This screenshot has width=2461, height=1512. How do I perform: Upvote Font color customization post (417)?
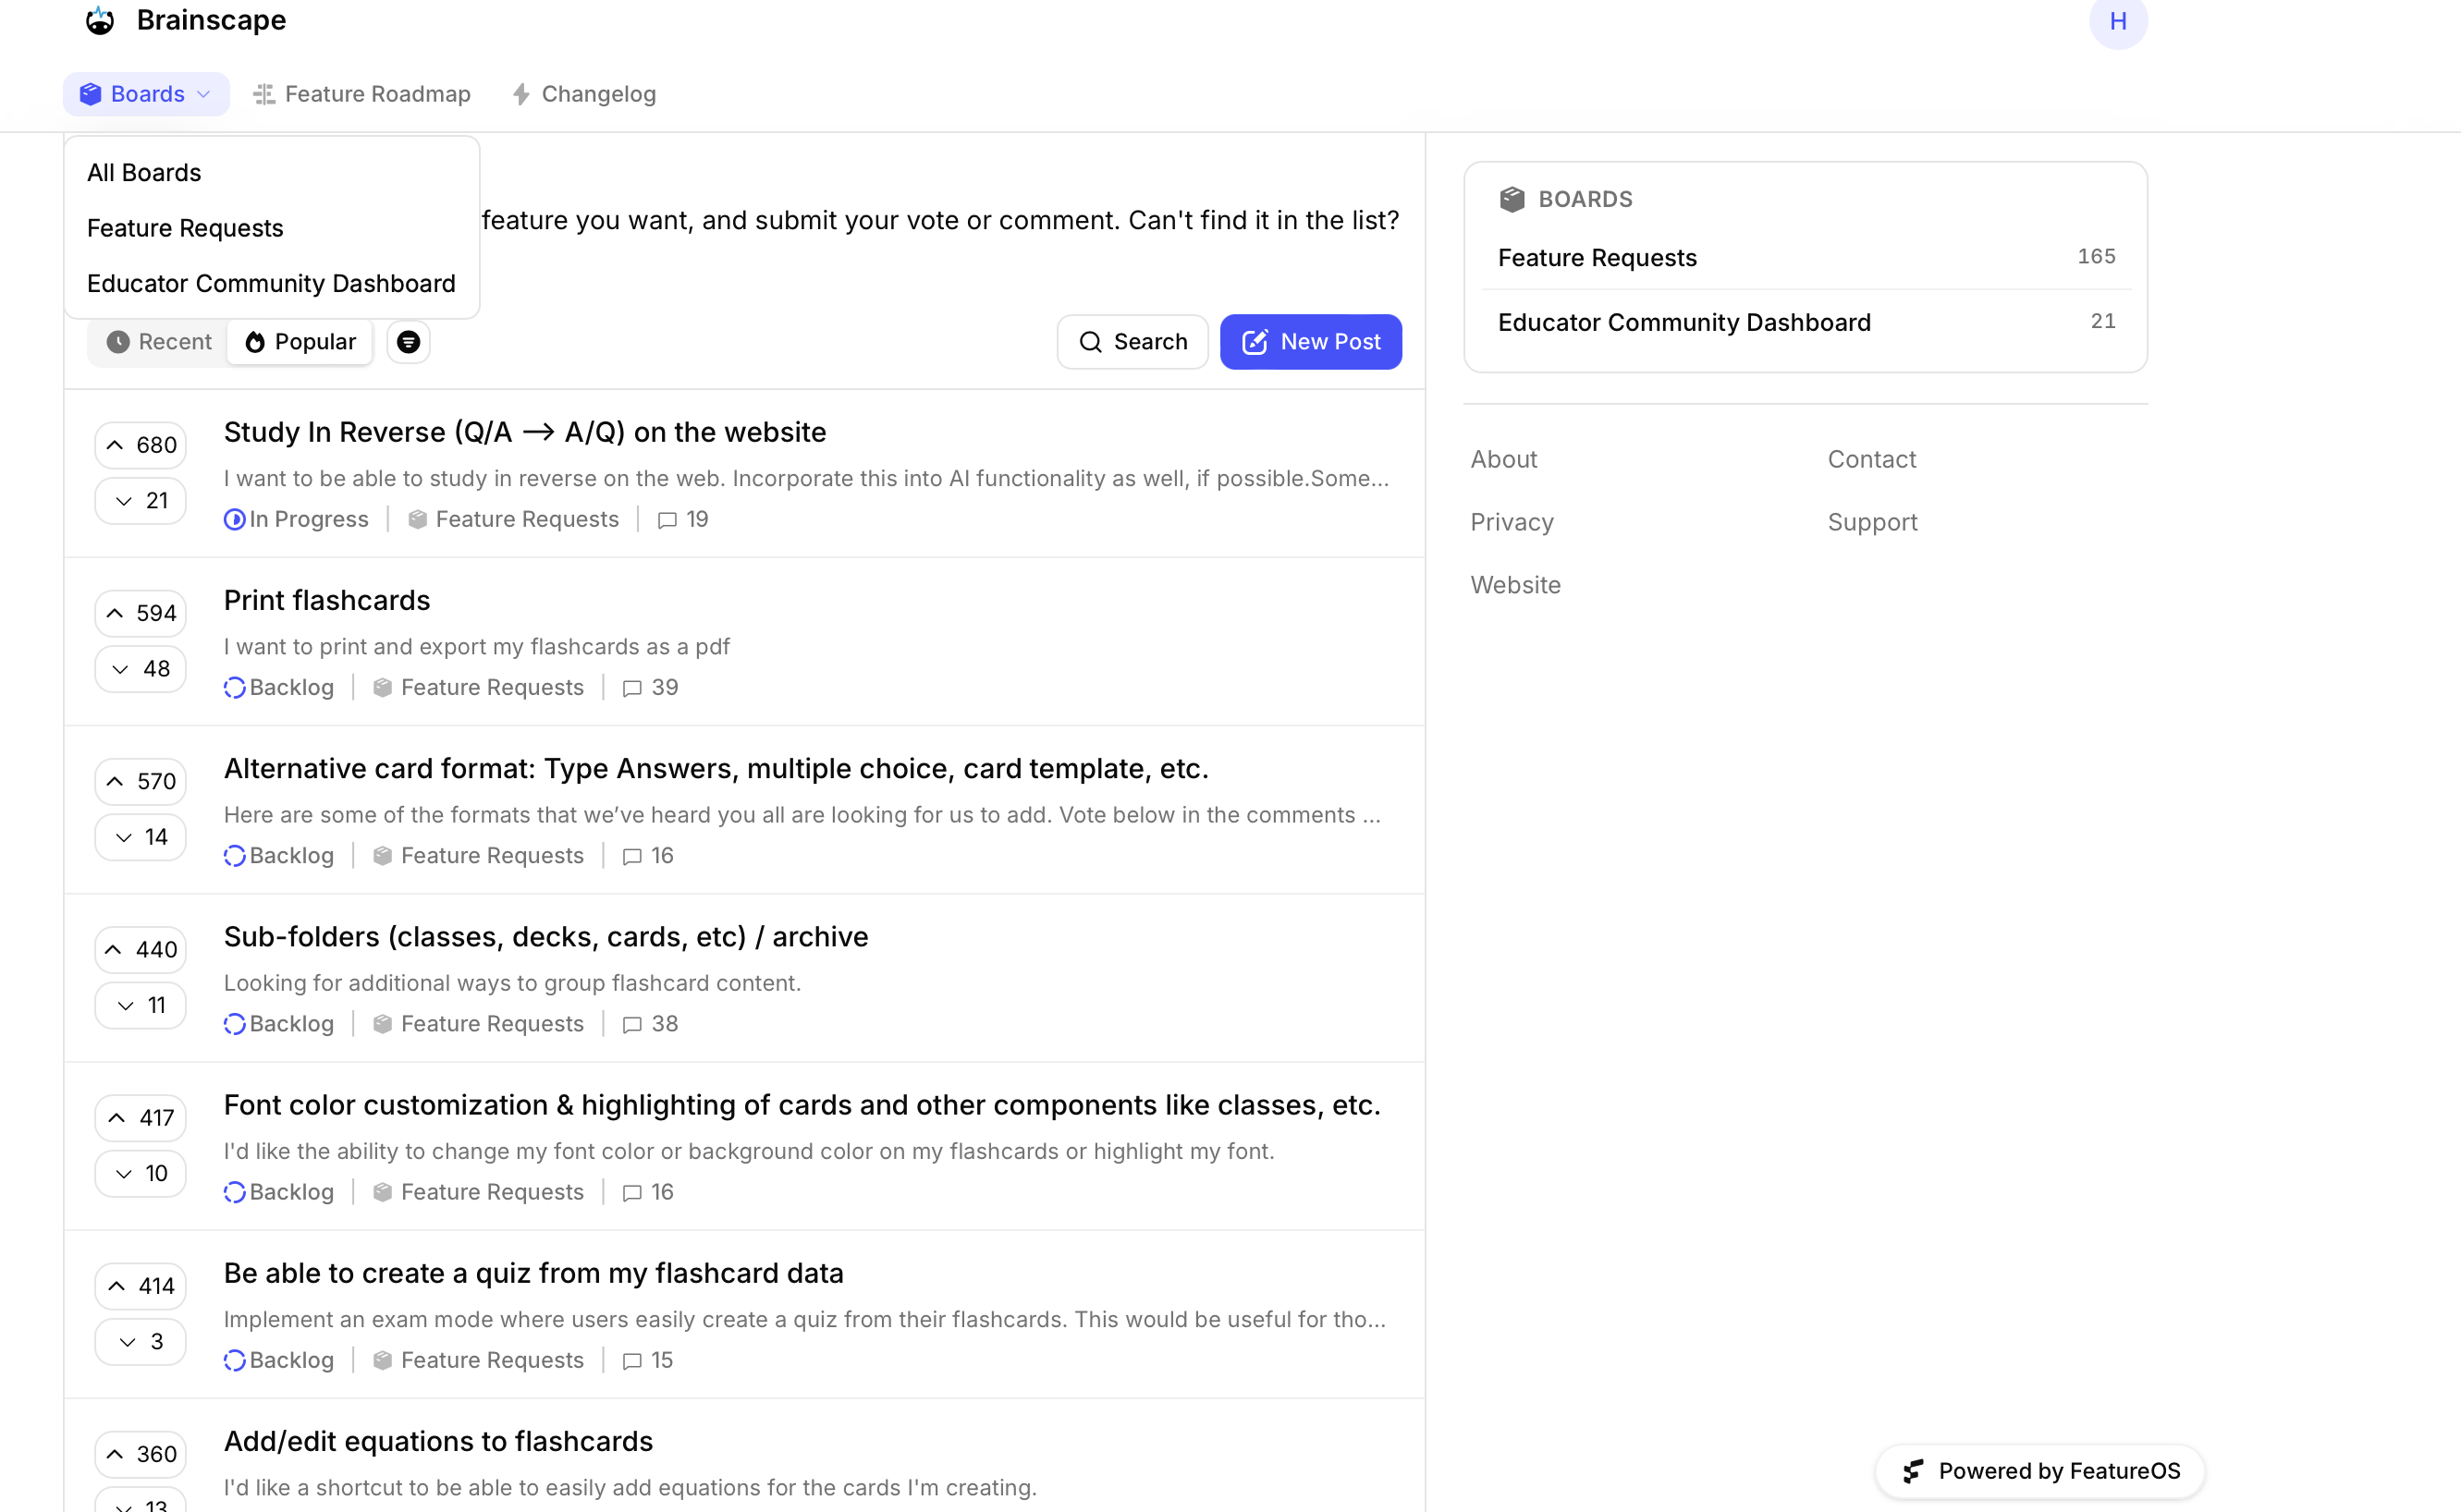point(141,1117)
